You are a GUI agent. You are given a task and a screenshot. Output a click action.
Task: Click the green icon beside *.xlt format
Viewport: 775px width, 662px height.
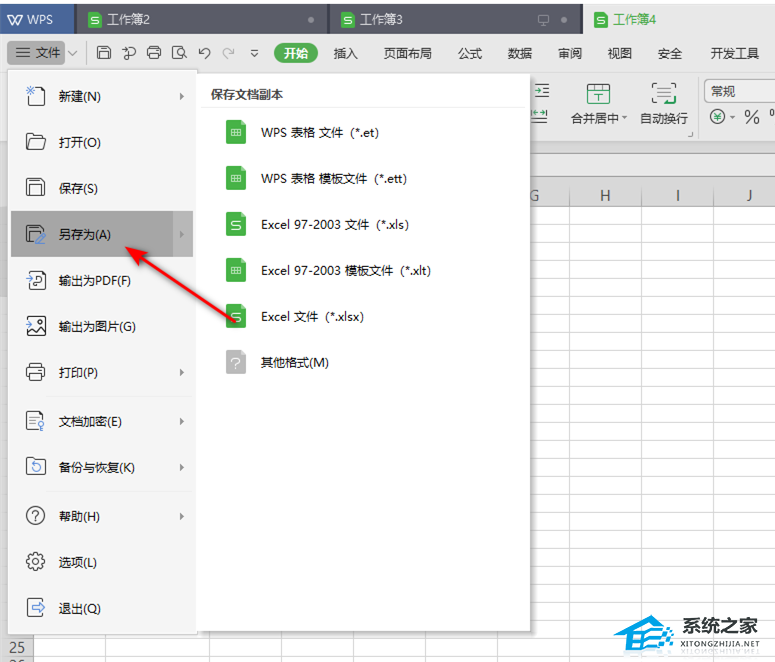[x=236, y=270]
